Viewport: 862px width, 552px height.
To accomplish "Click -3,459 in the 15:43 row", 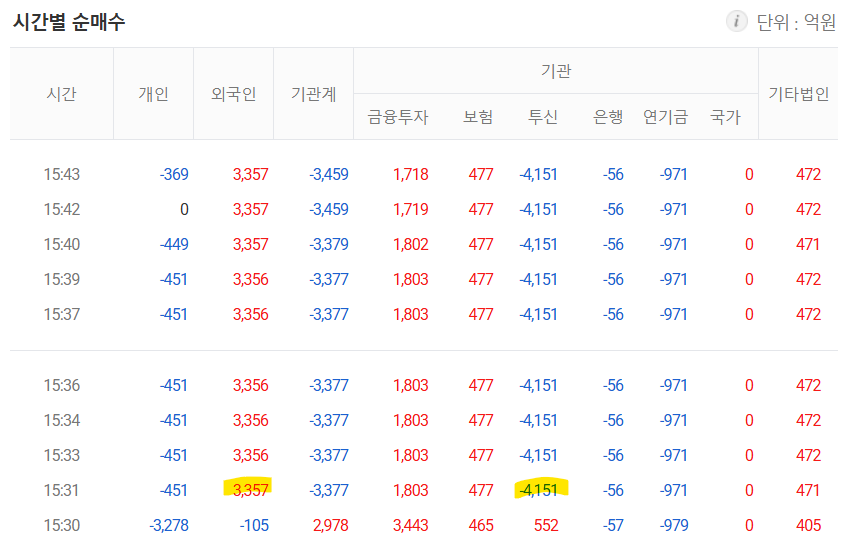I will pyautogui.click(x=329, y=175).
